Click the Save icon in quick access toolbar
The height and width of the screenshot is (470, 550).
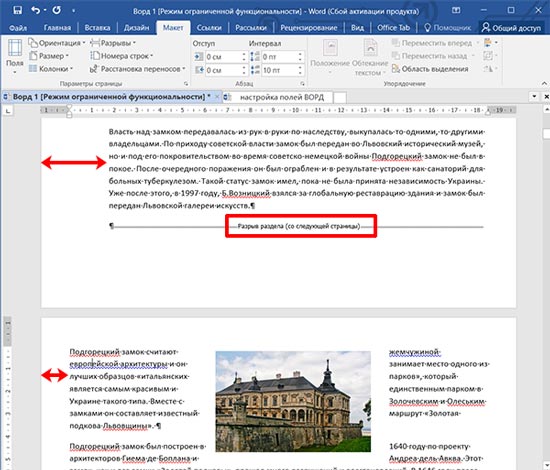18,10
